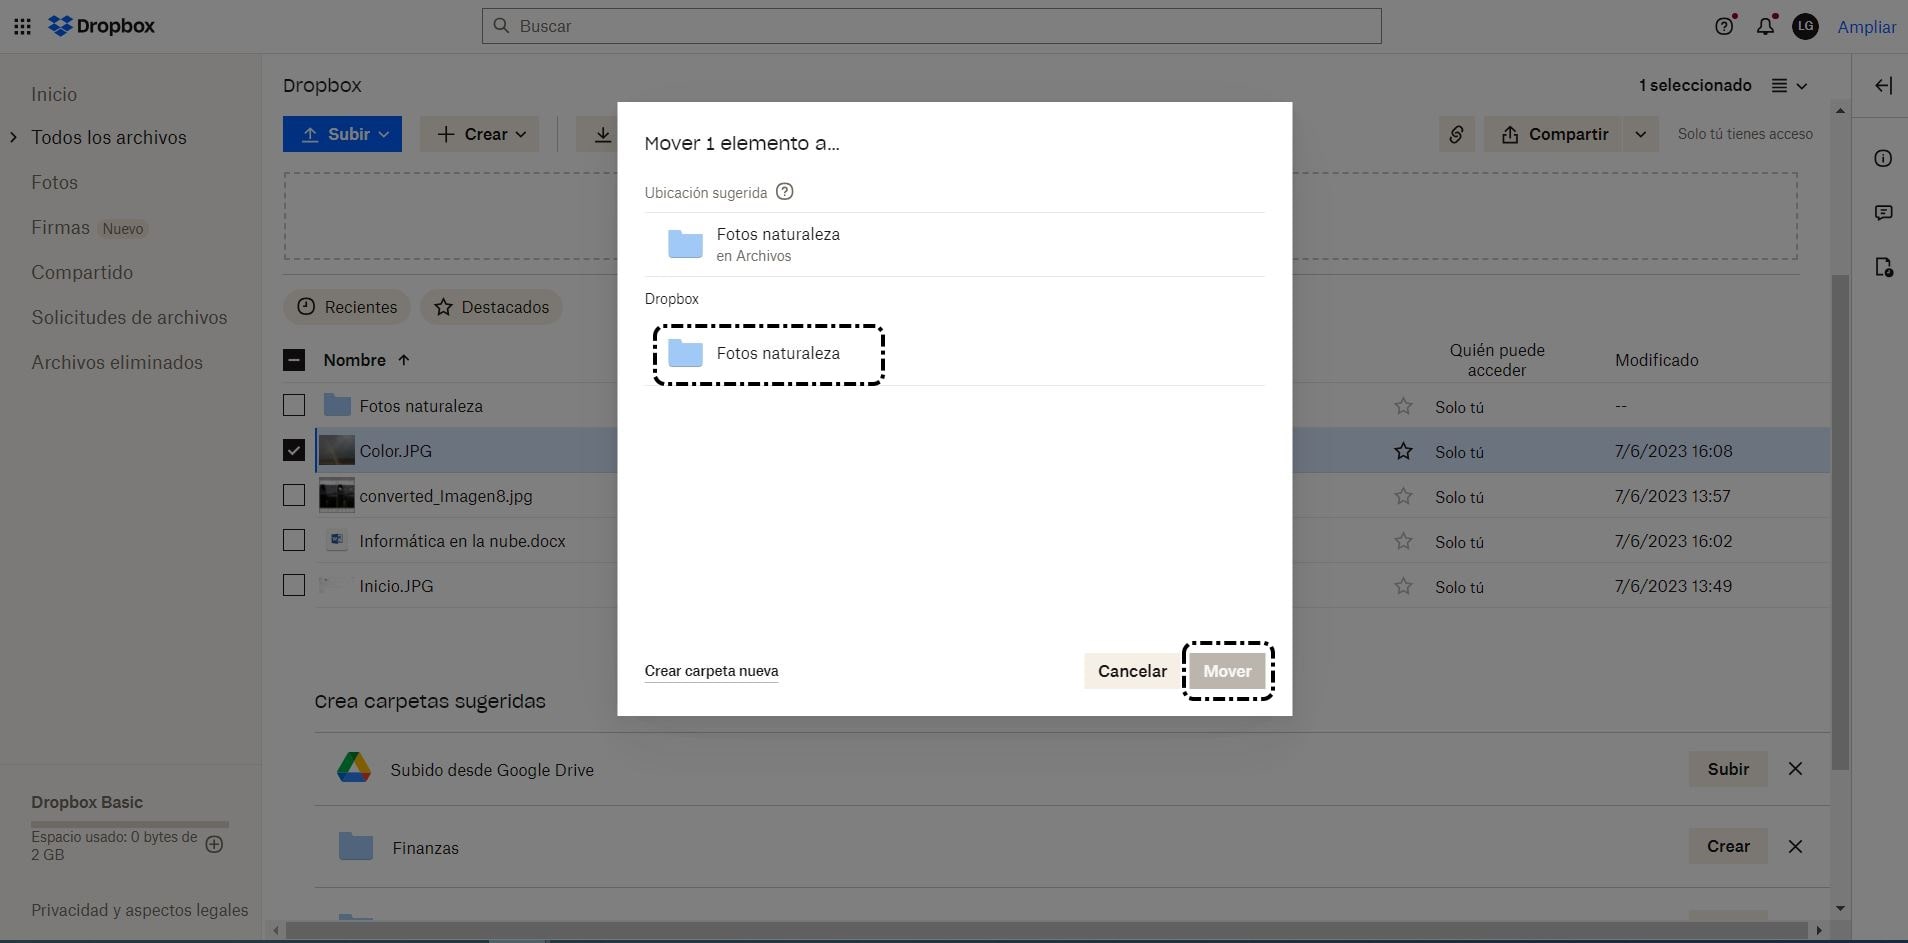Uncheck the Color.JPG checkbox
Screen dimensions: 1908x943
(294, 450)
